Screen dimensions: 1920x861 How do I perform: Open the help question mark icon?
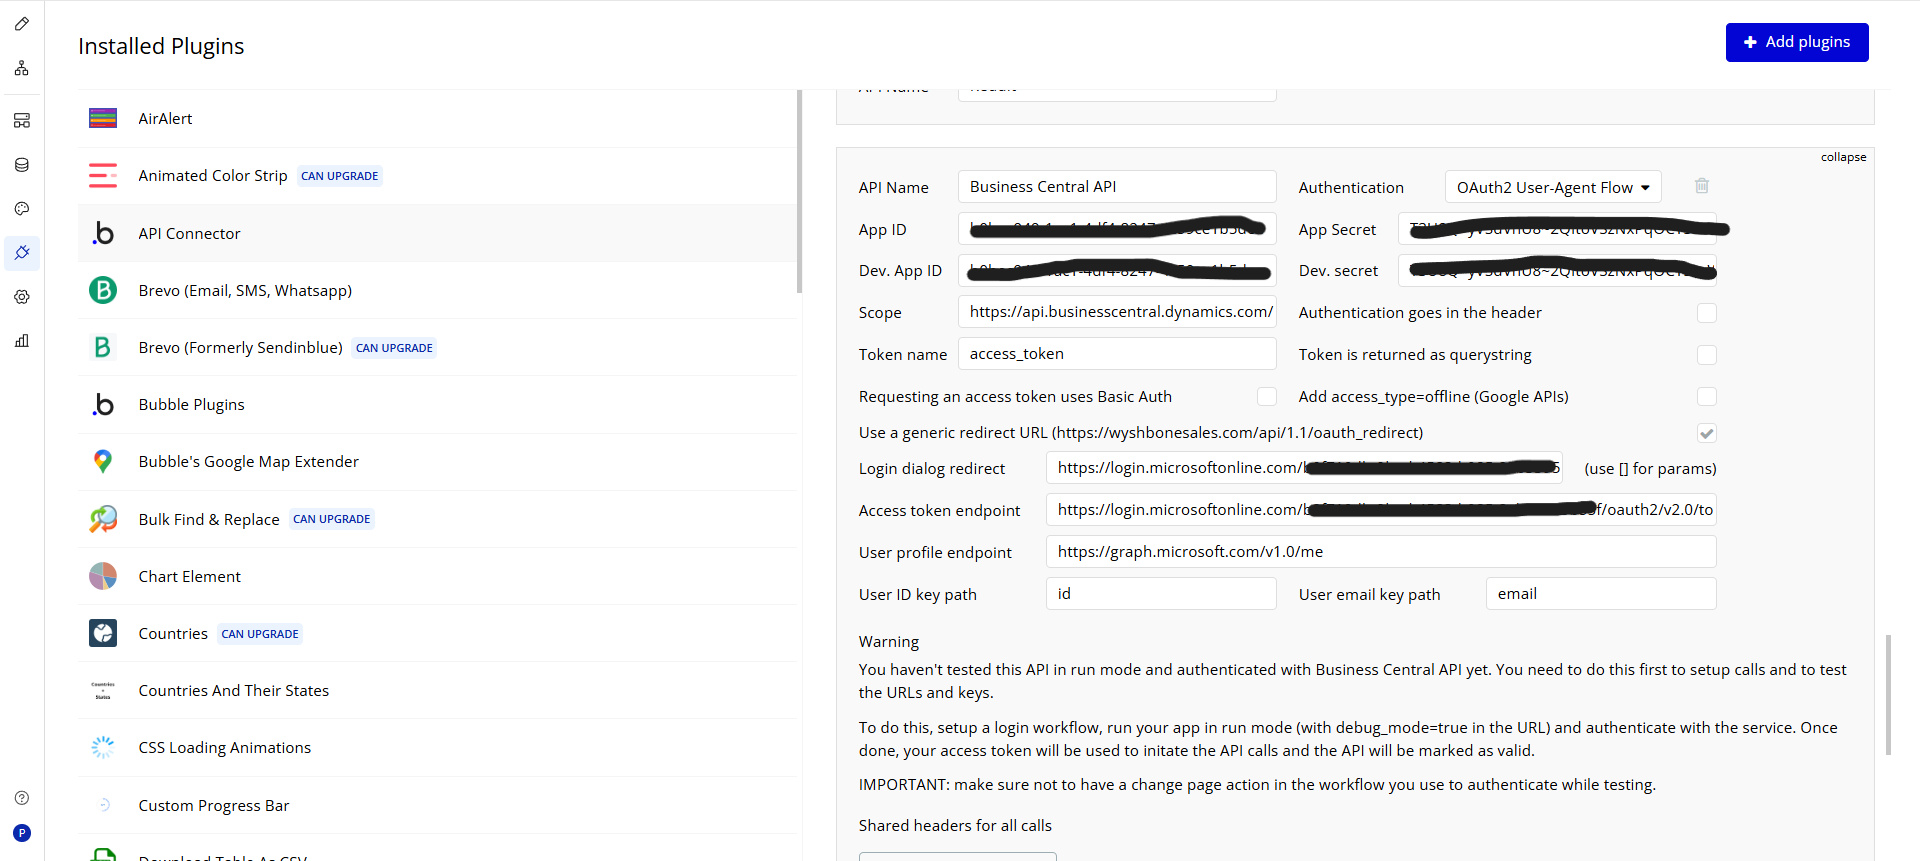tap(22, 798)
